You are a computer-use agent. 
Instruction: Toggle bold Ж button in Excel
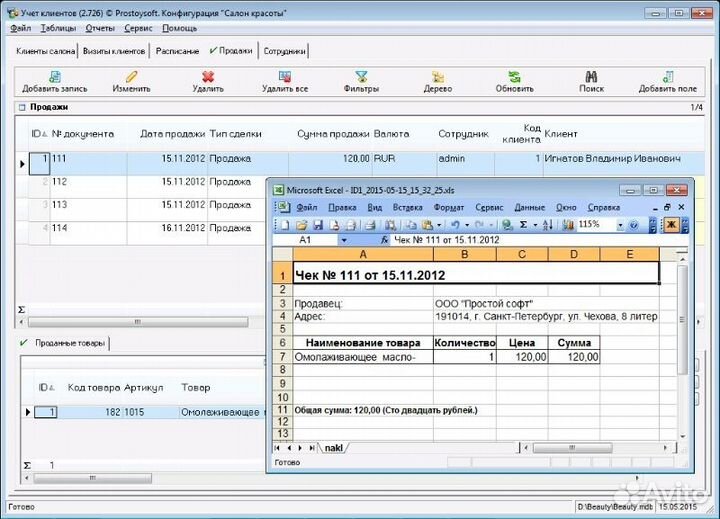coord(672,225)
